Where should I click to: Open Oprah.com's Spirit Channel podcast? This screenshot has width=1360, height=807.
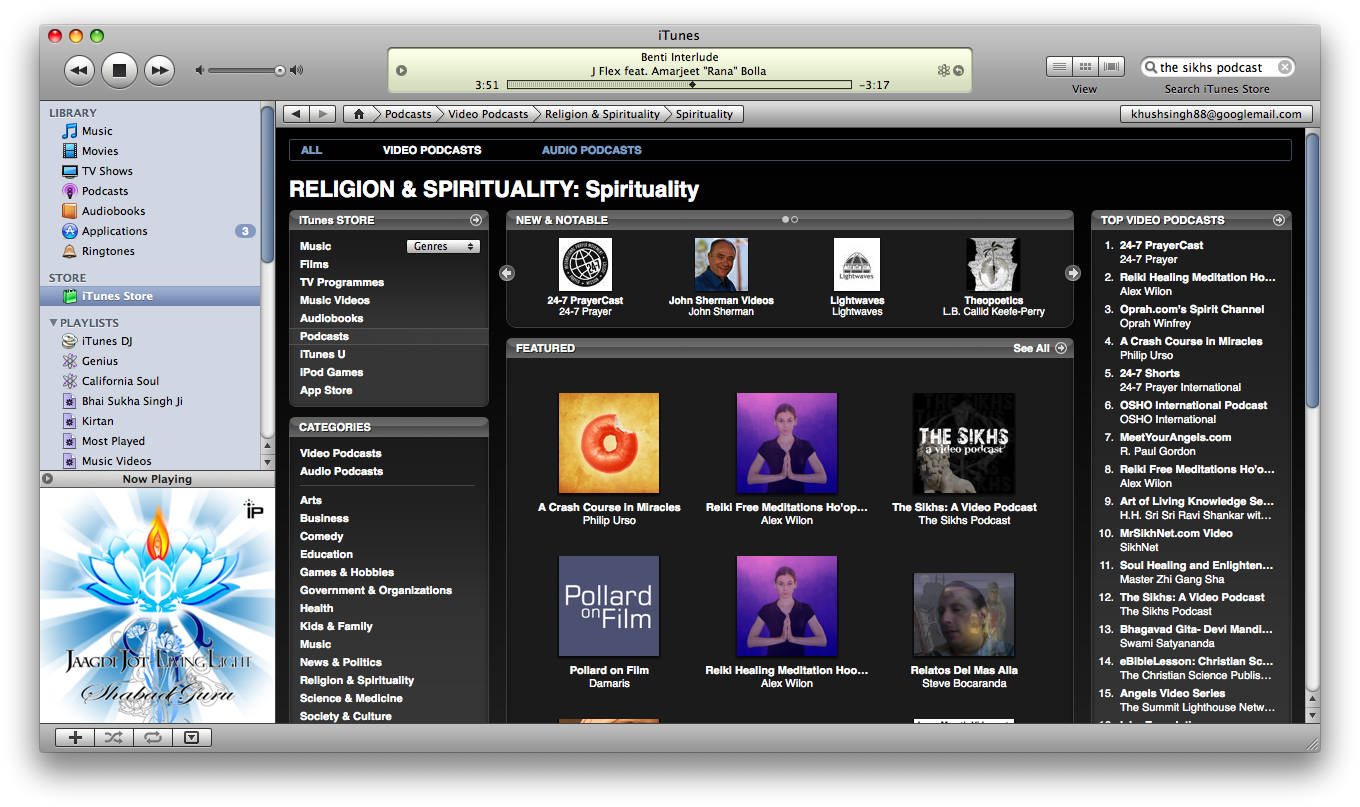pos(1191,309)
